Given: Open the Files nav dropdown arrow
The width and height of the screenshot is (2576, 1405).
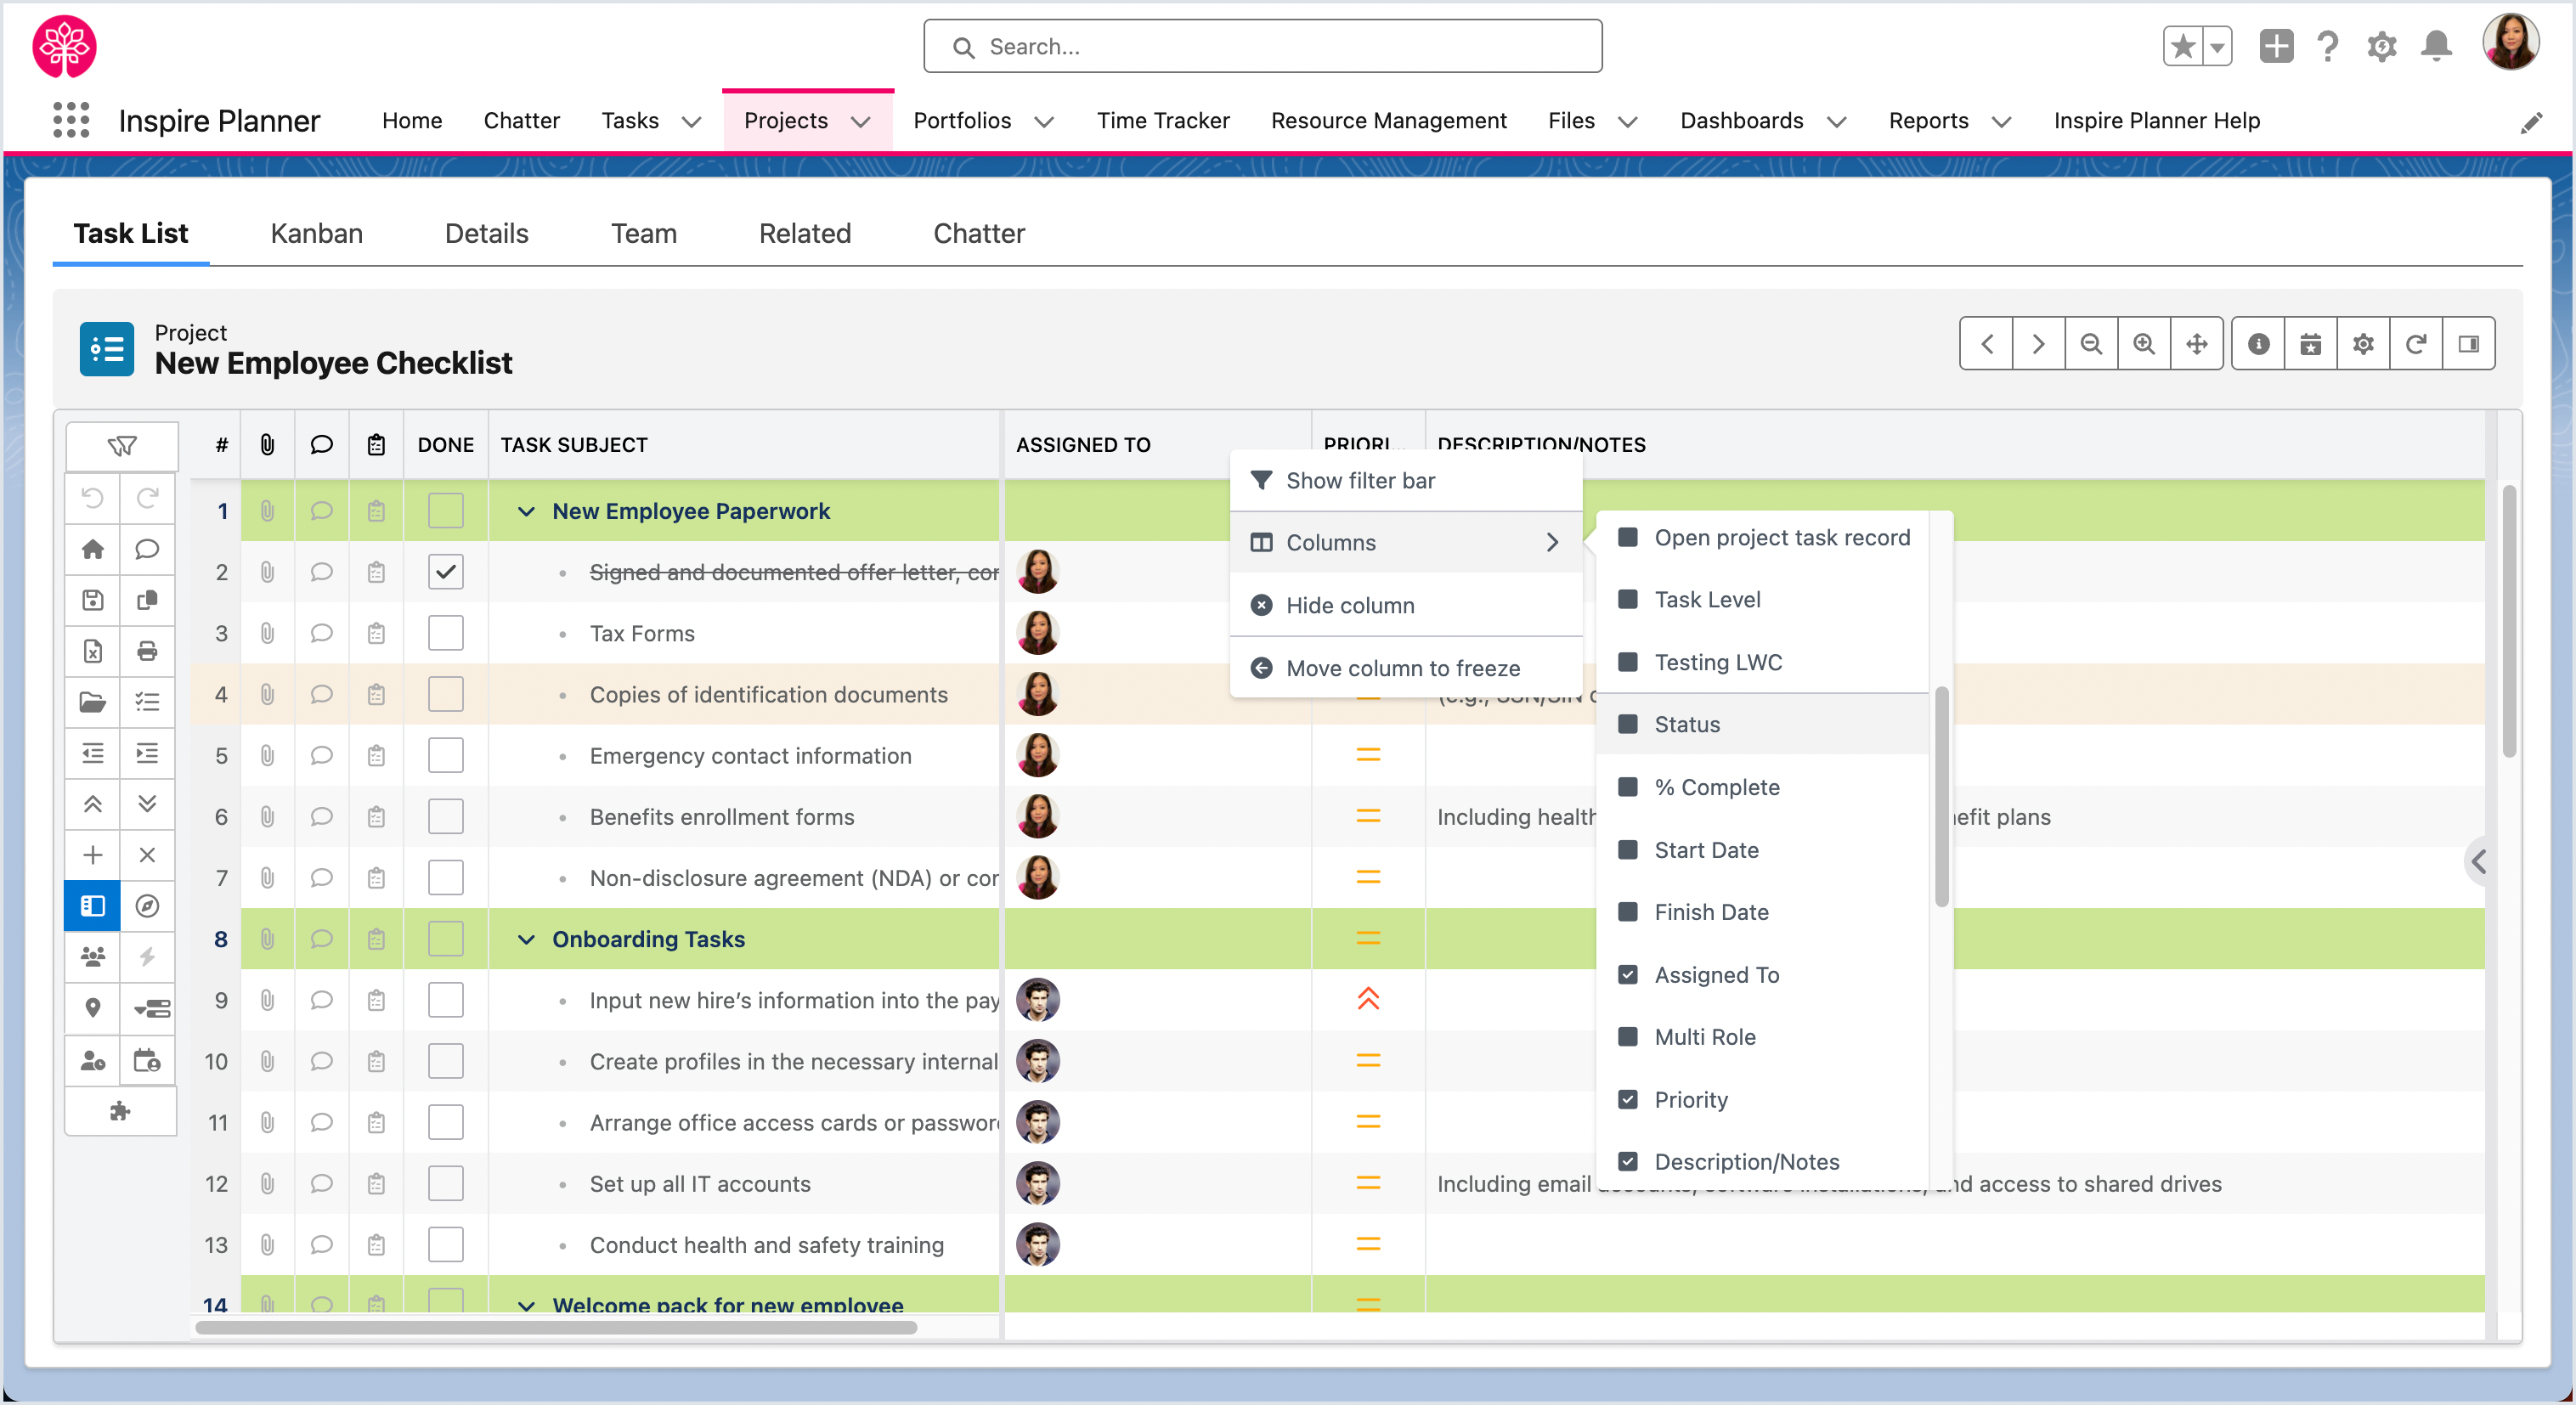Looking at the screenshot, I should [x=1628, y=121].
